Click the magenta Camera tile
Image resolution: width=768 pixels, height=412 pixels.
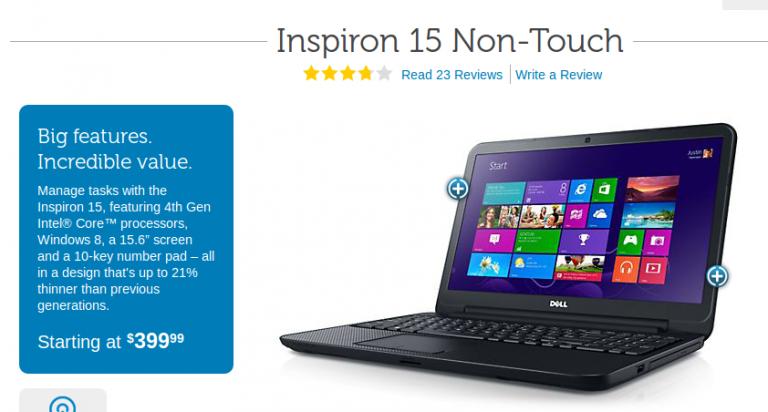657,241
